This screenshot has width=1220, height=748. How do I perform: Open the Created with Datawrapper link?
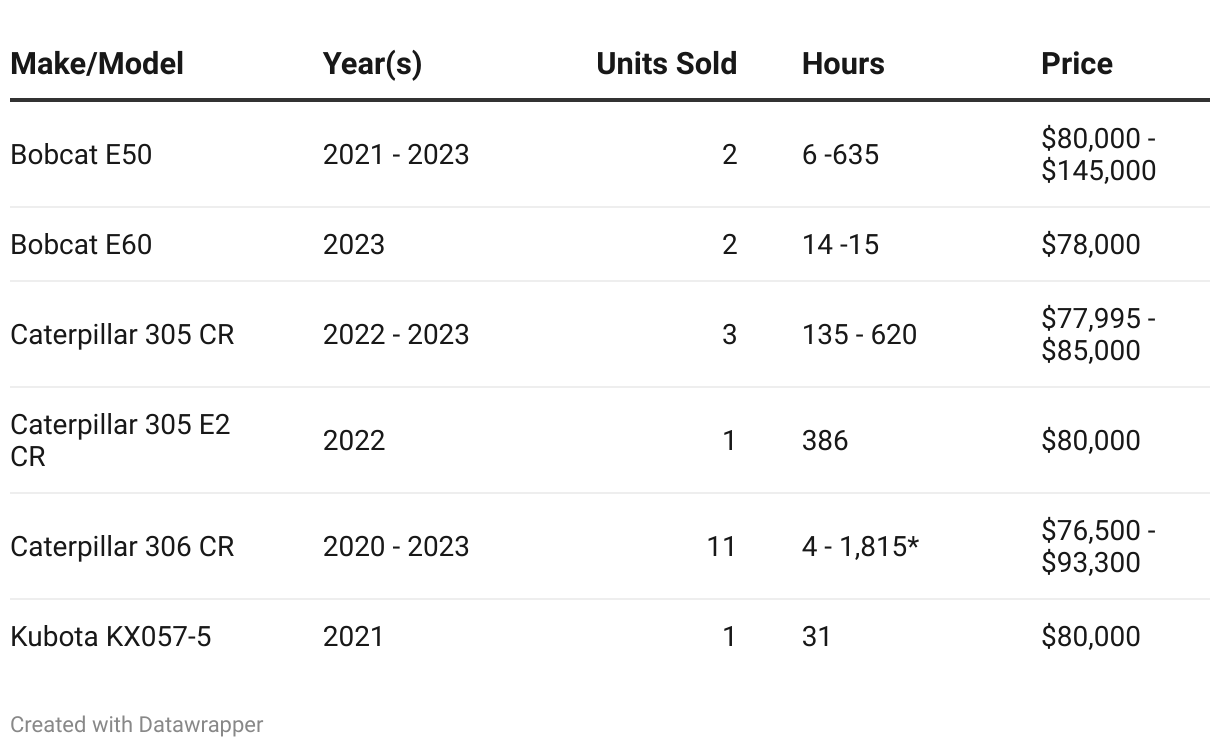click(x=137, y=724)
